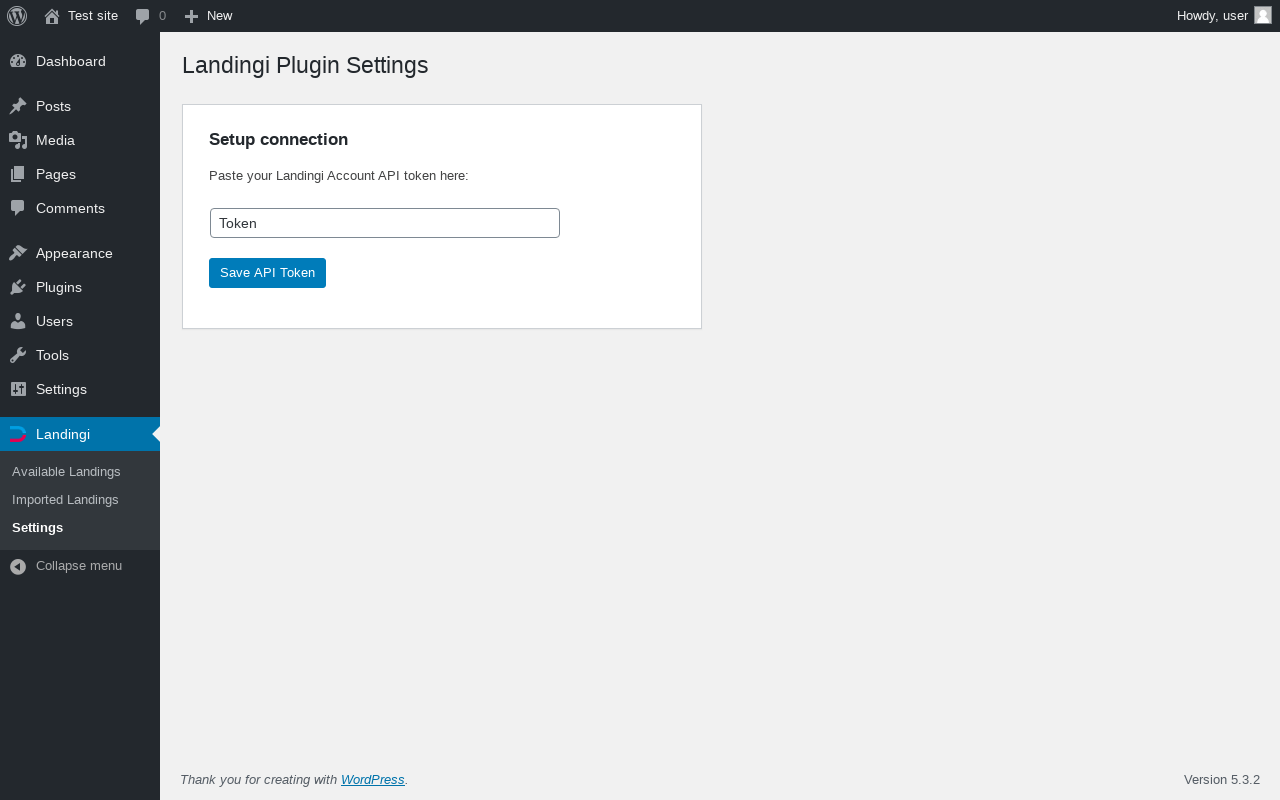Click the Plugins plug icon
Image resolution: width=1280 pixels, height=800 pixels.
click(18, 287)
